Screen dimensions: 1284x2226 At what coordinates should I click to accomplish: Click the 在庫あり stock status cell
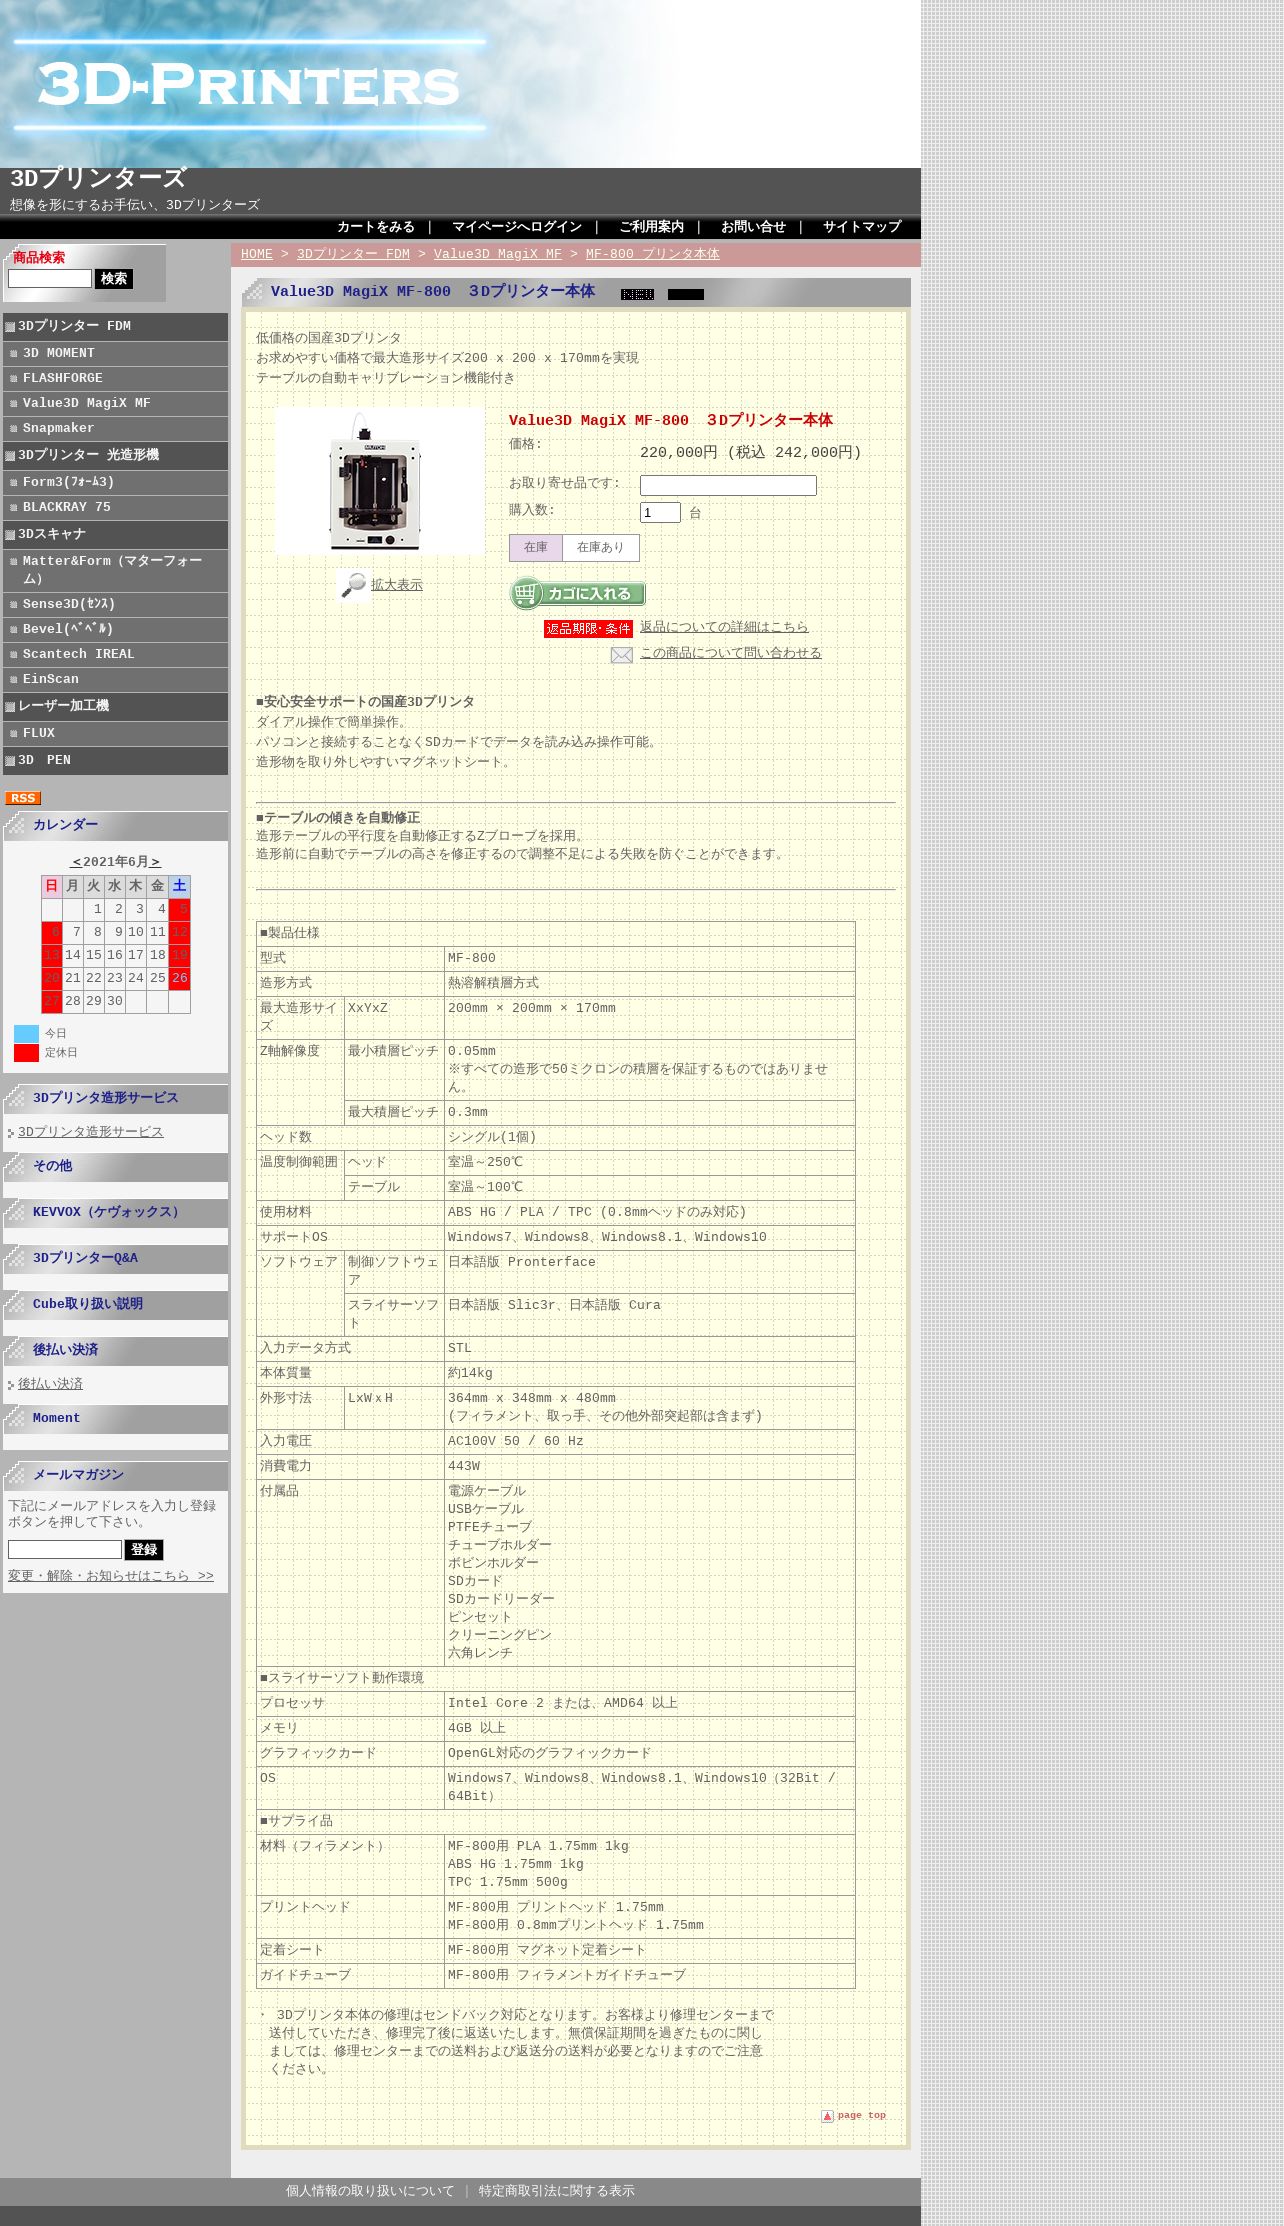tap(600, 548)
